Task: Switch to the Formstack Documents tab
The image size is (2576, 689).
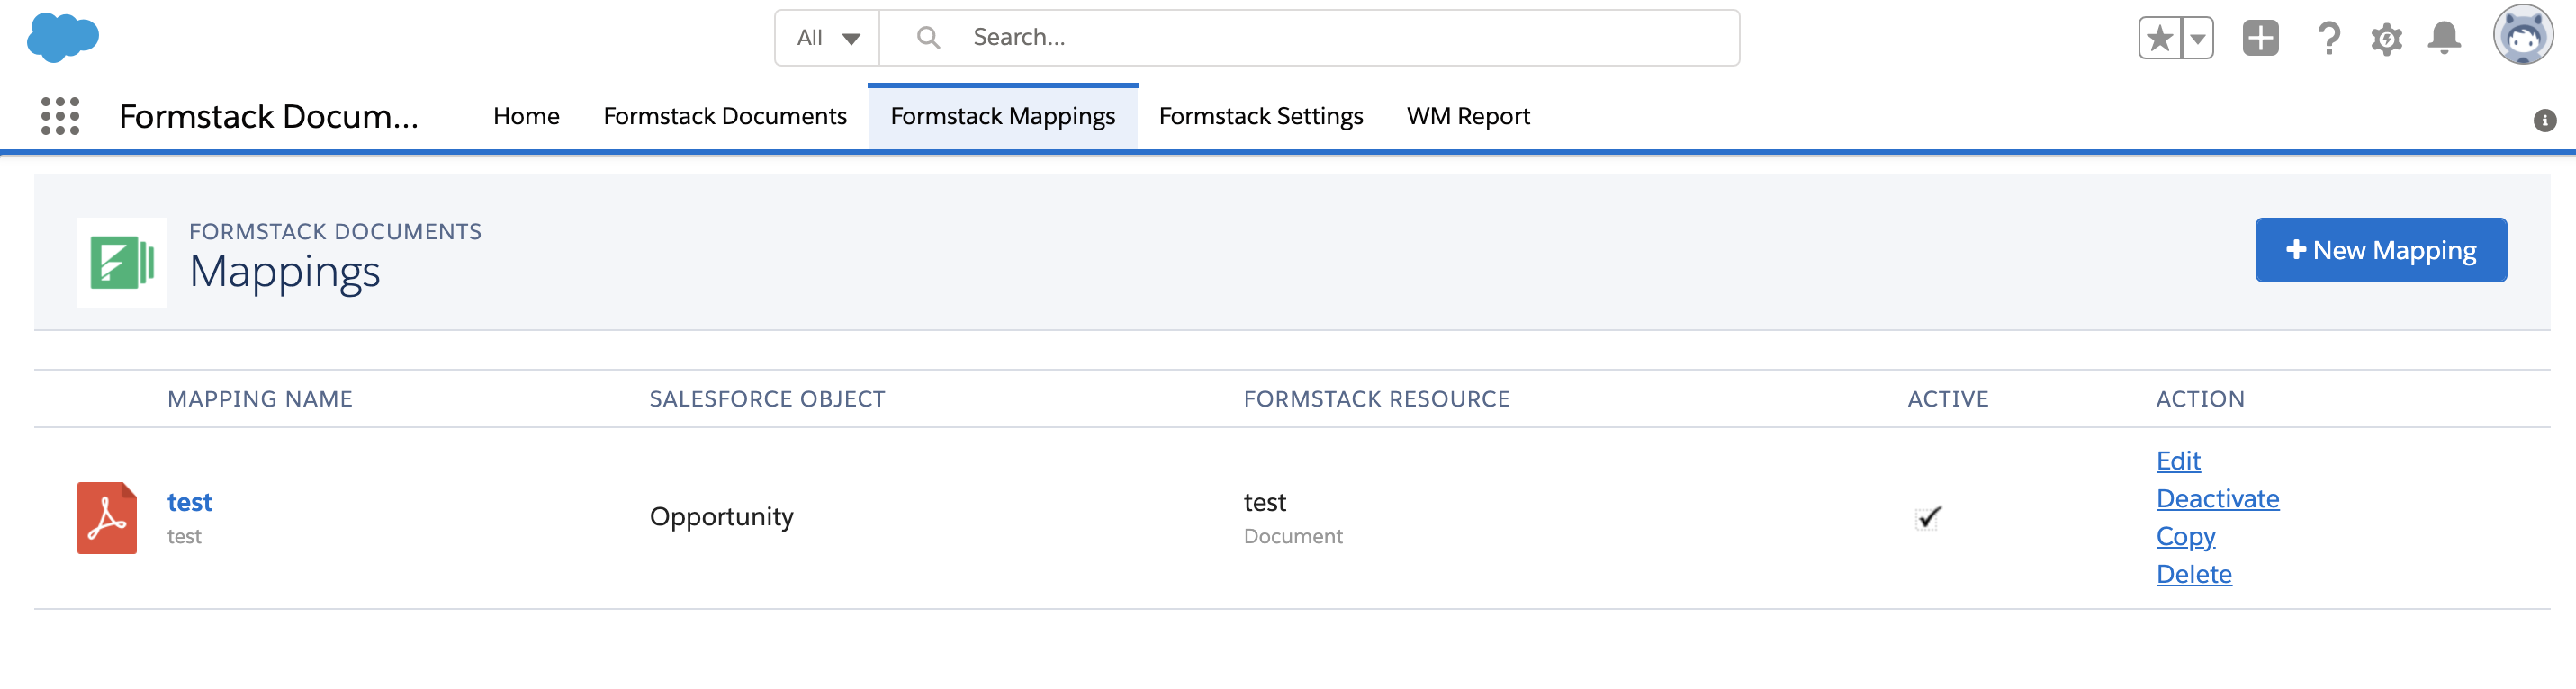Action: point(725,116)
